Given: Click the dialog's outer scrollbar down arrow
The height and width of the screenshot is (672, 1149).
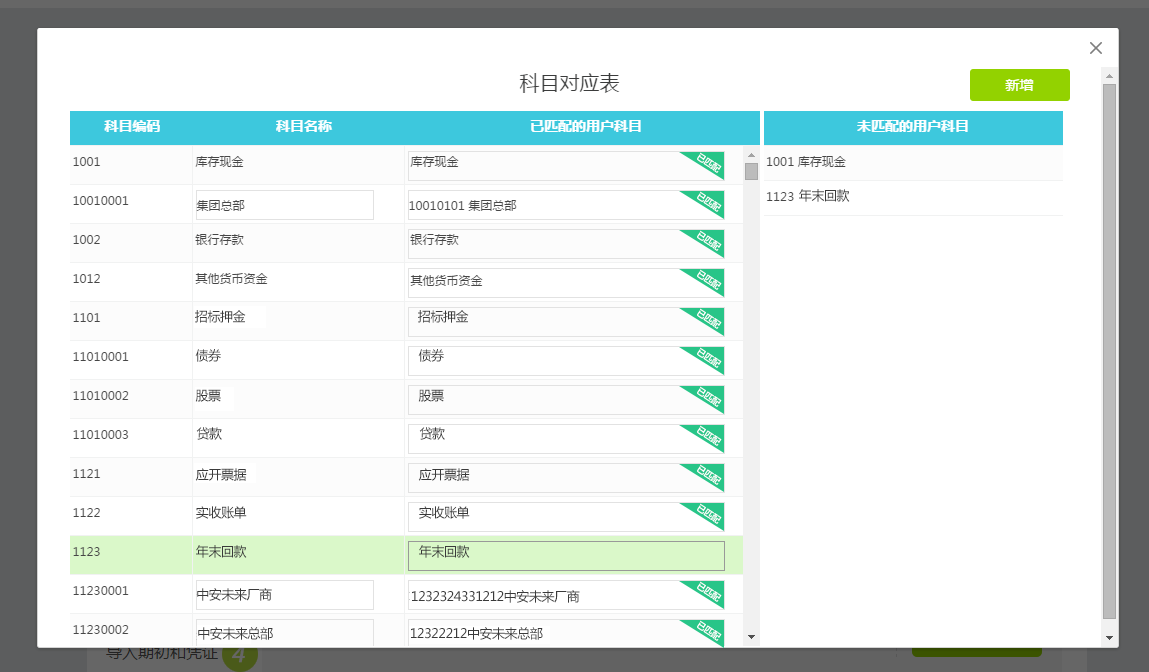Looking at the screenshot, I should tap(1109, 638).
